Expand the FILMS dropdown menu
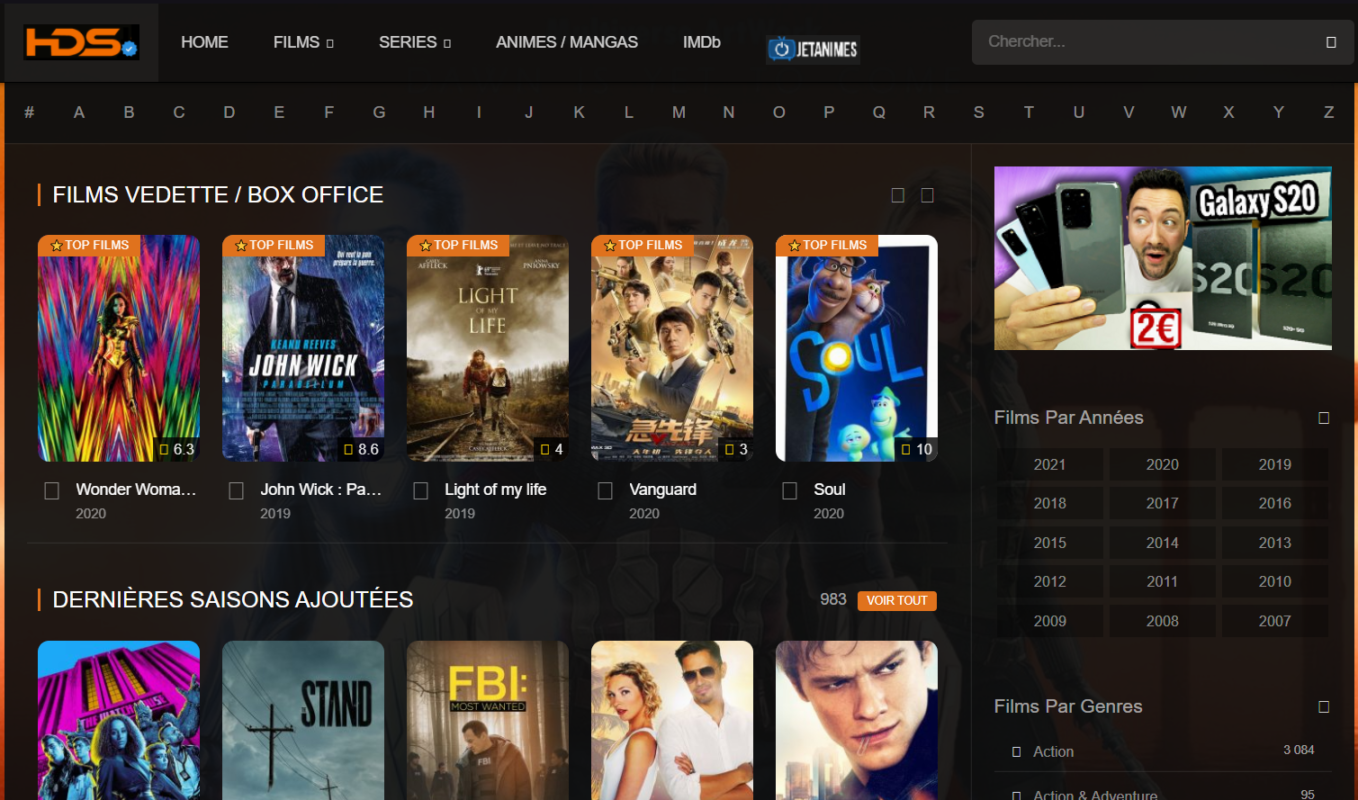Viewport: 1358px width, 800px height. (303, 42)
